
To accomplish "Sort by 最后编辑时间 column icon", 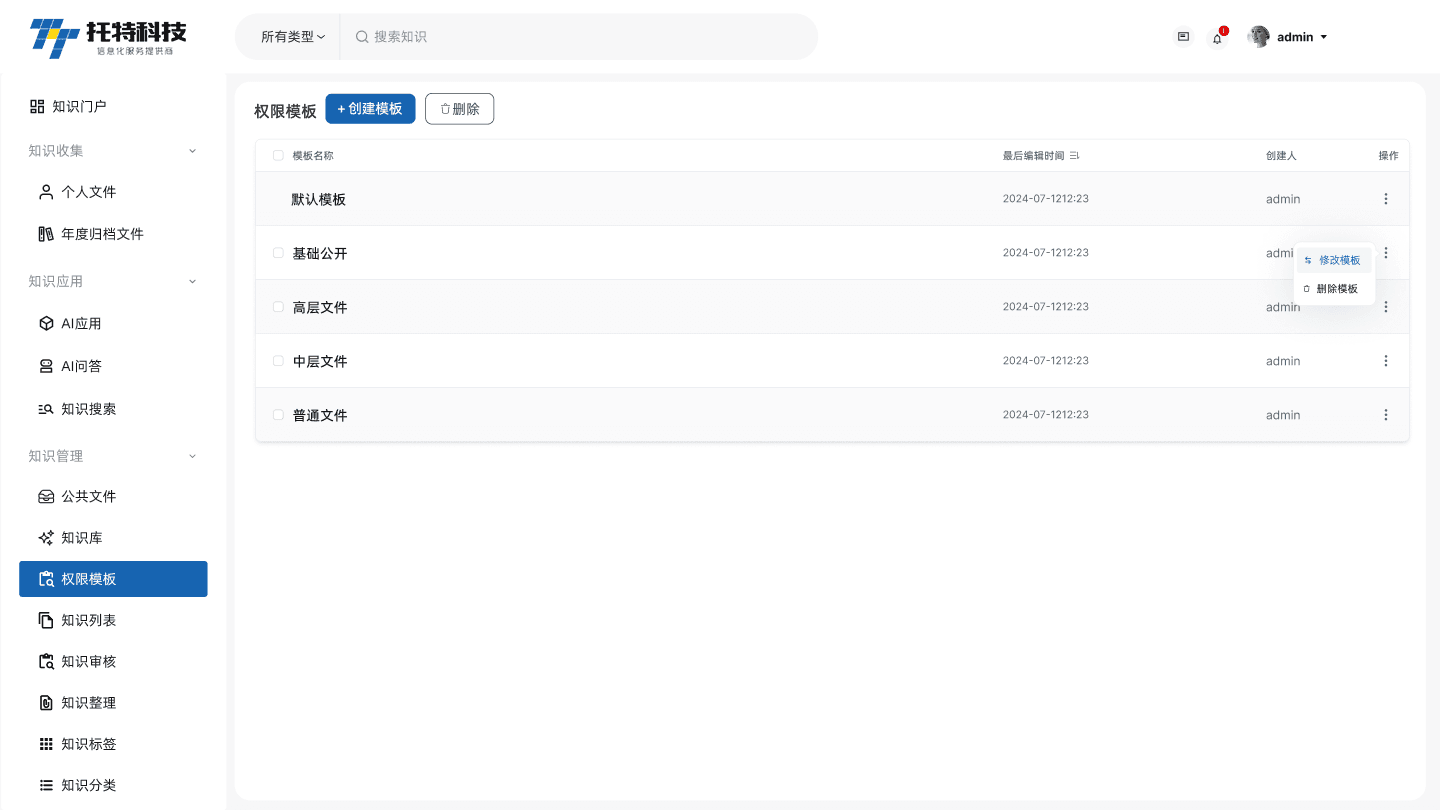I will [x=1074, y=156].
